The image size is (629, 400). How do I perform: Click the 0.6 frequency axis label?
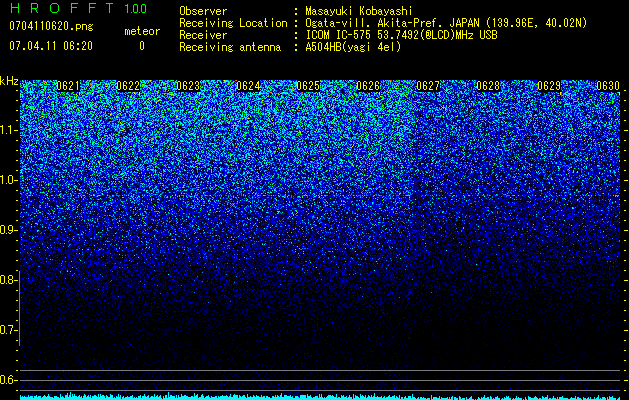(8, 380)
